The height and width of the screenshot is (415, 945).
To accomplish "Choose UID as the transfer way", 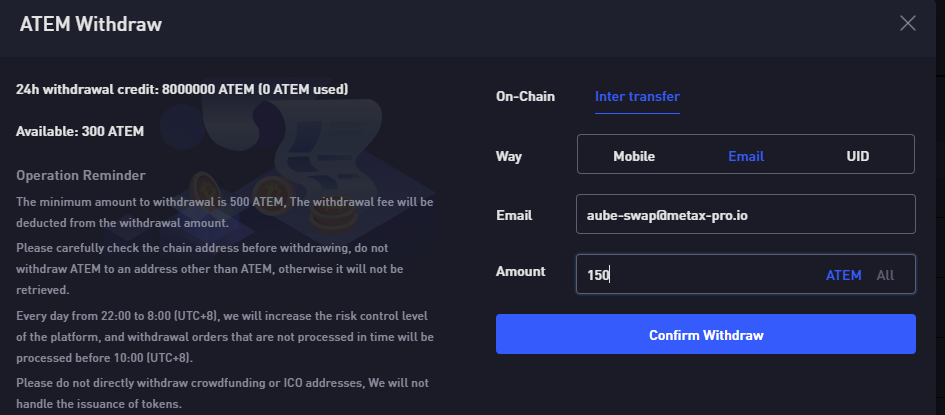I will [858, 156].
